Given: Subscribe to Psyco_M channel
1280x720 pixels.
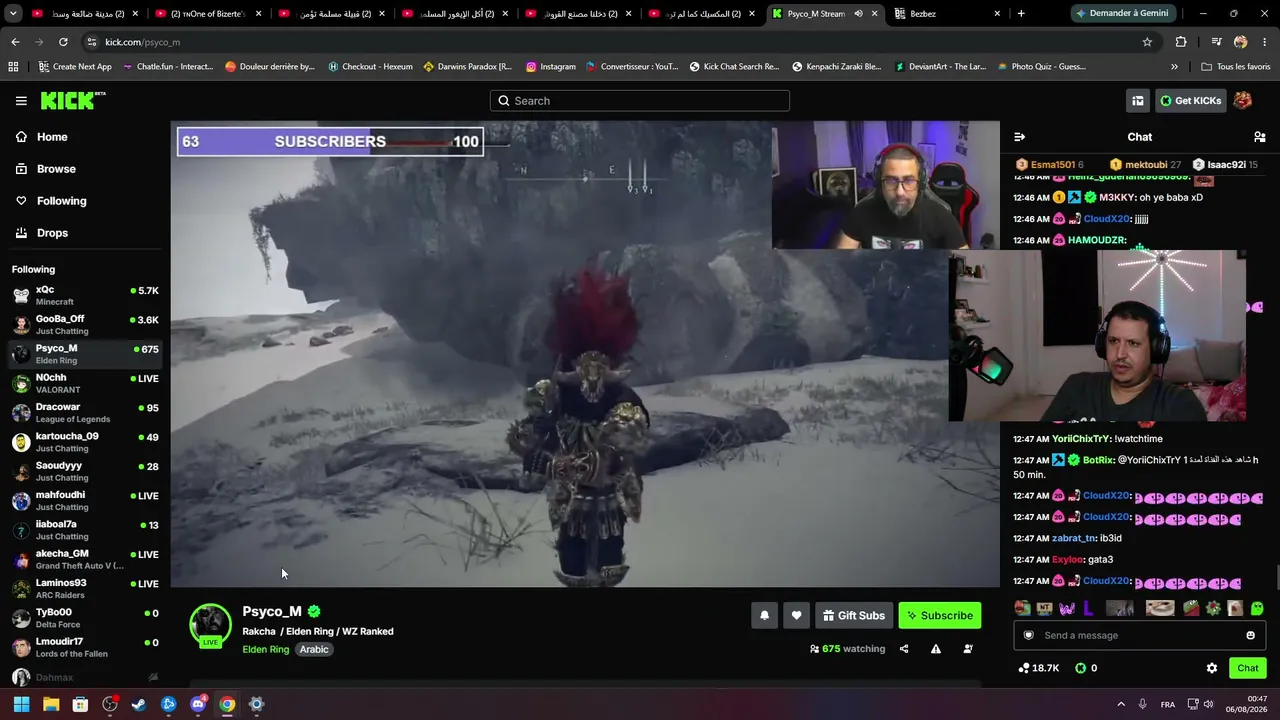Looking at the screenshot, I should 940,616.
